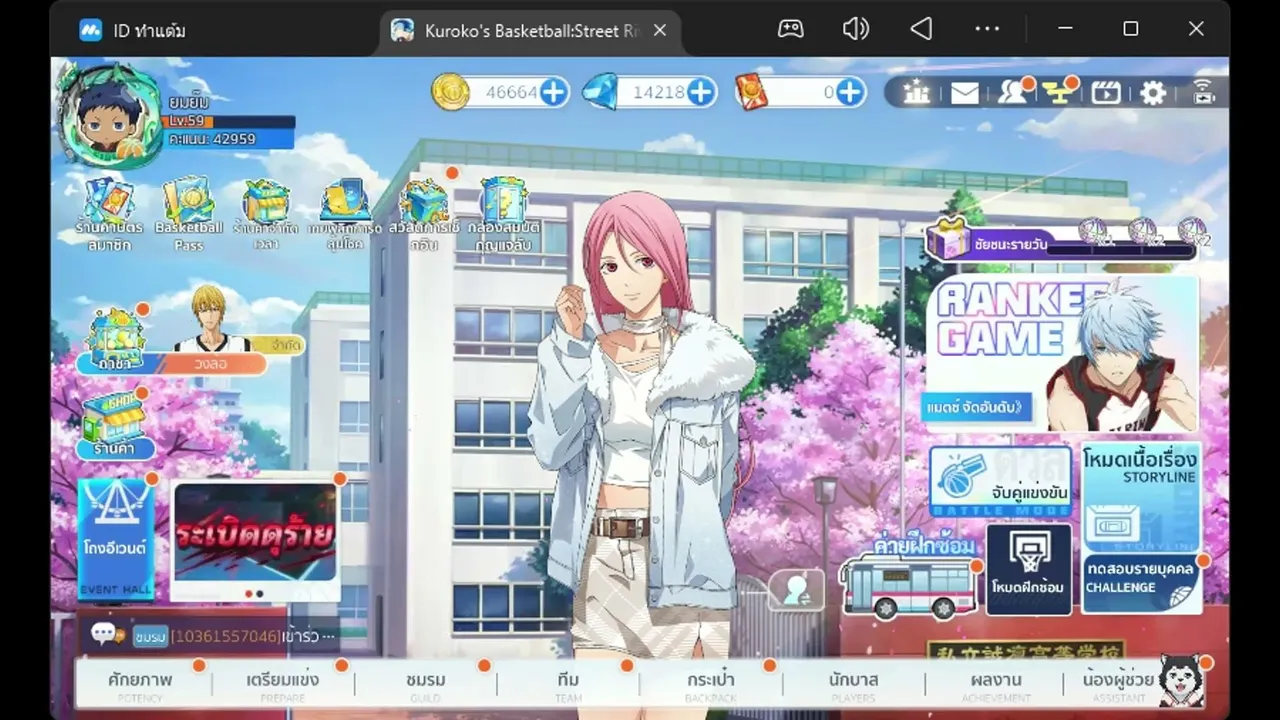Open the player avatar profile
The image size is (1280, 720).
point(108,117)
